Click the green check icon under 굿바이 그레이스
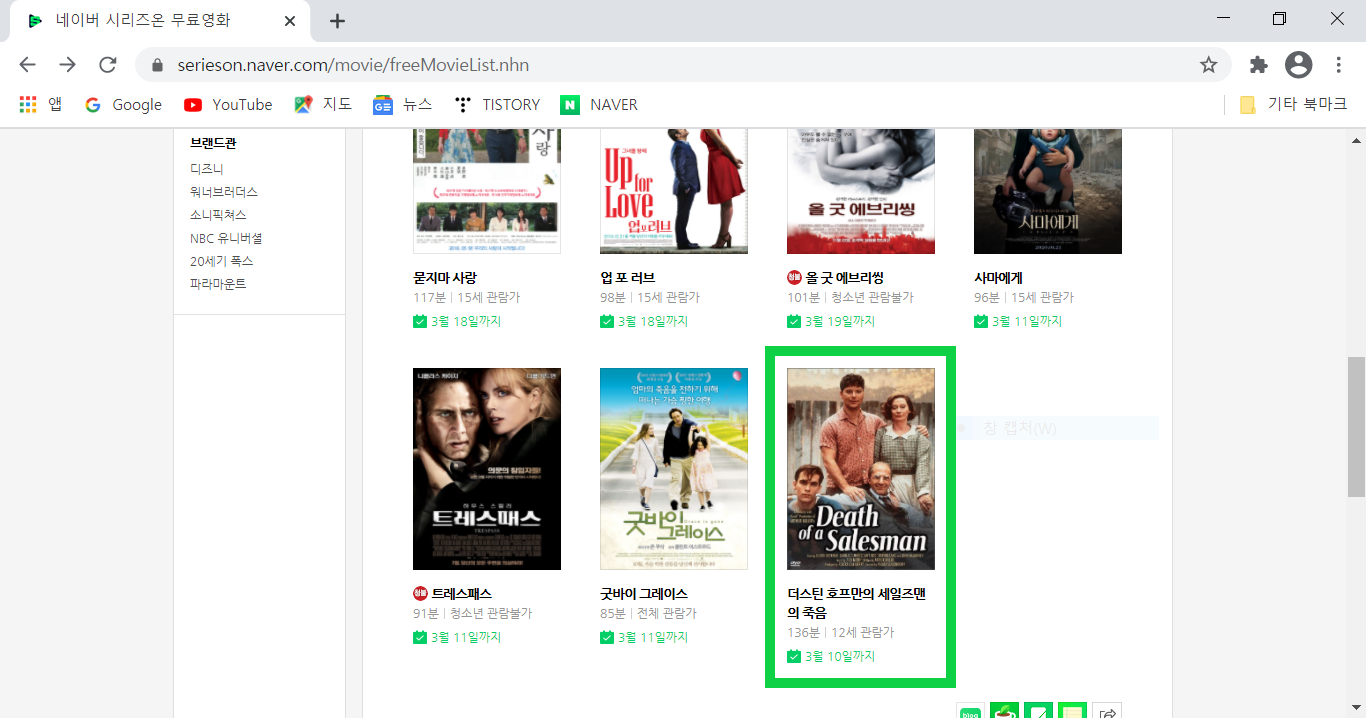The height and width of the screenshot is (718, 1366). tap(607, 637)
